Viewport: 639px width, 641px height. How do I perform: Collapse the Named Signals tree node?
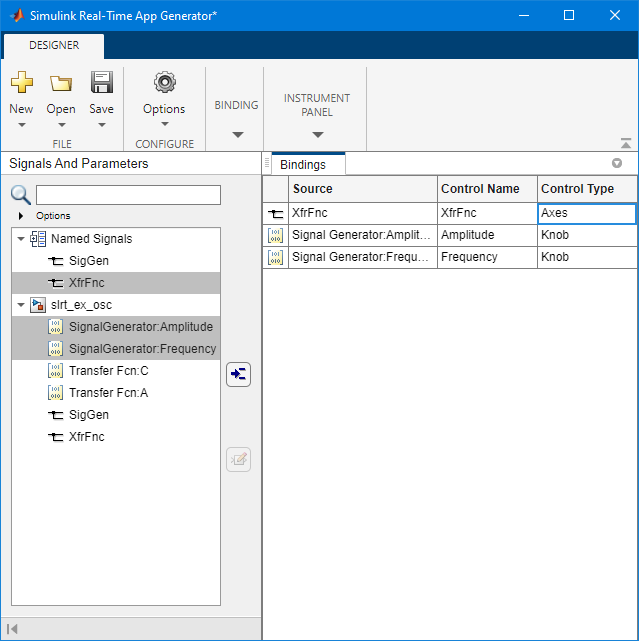[21, 239]
